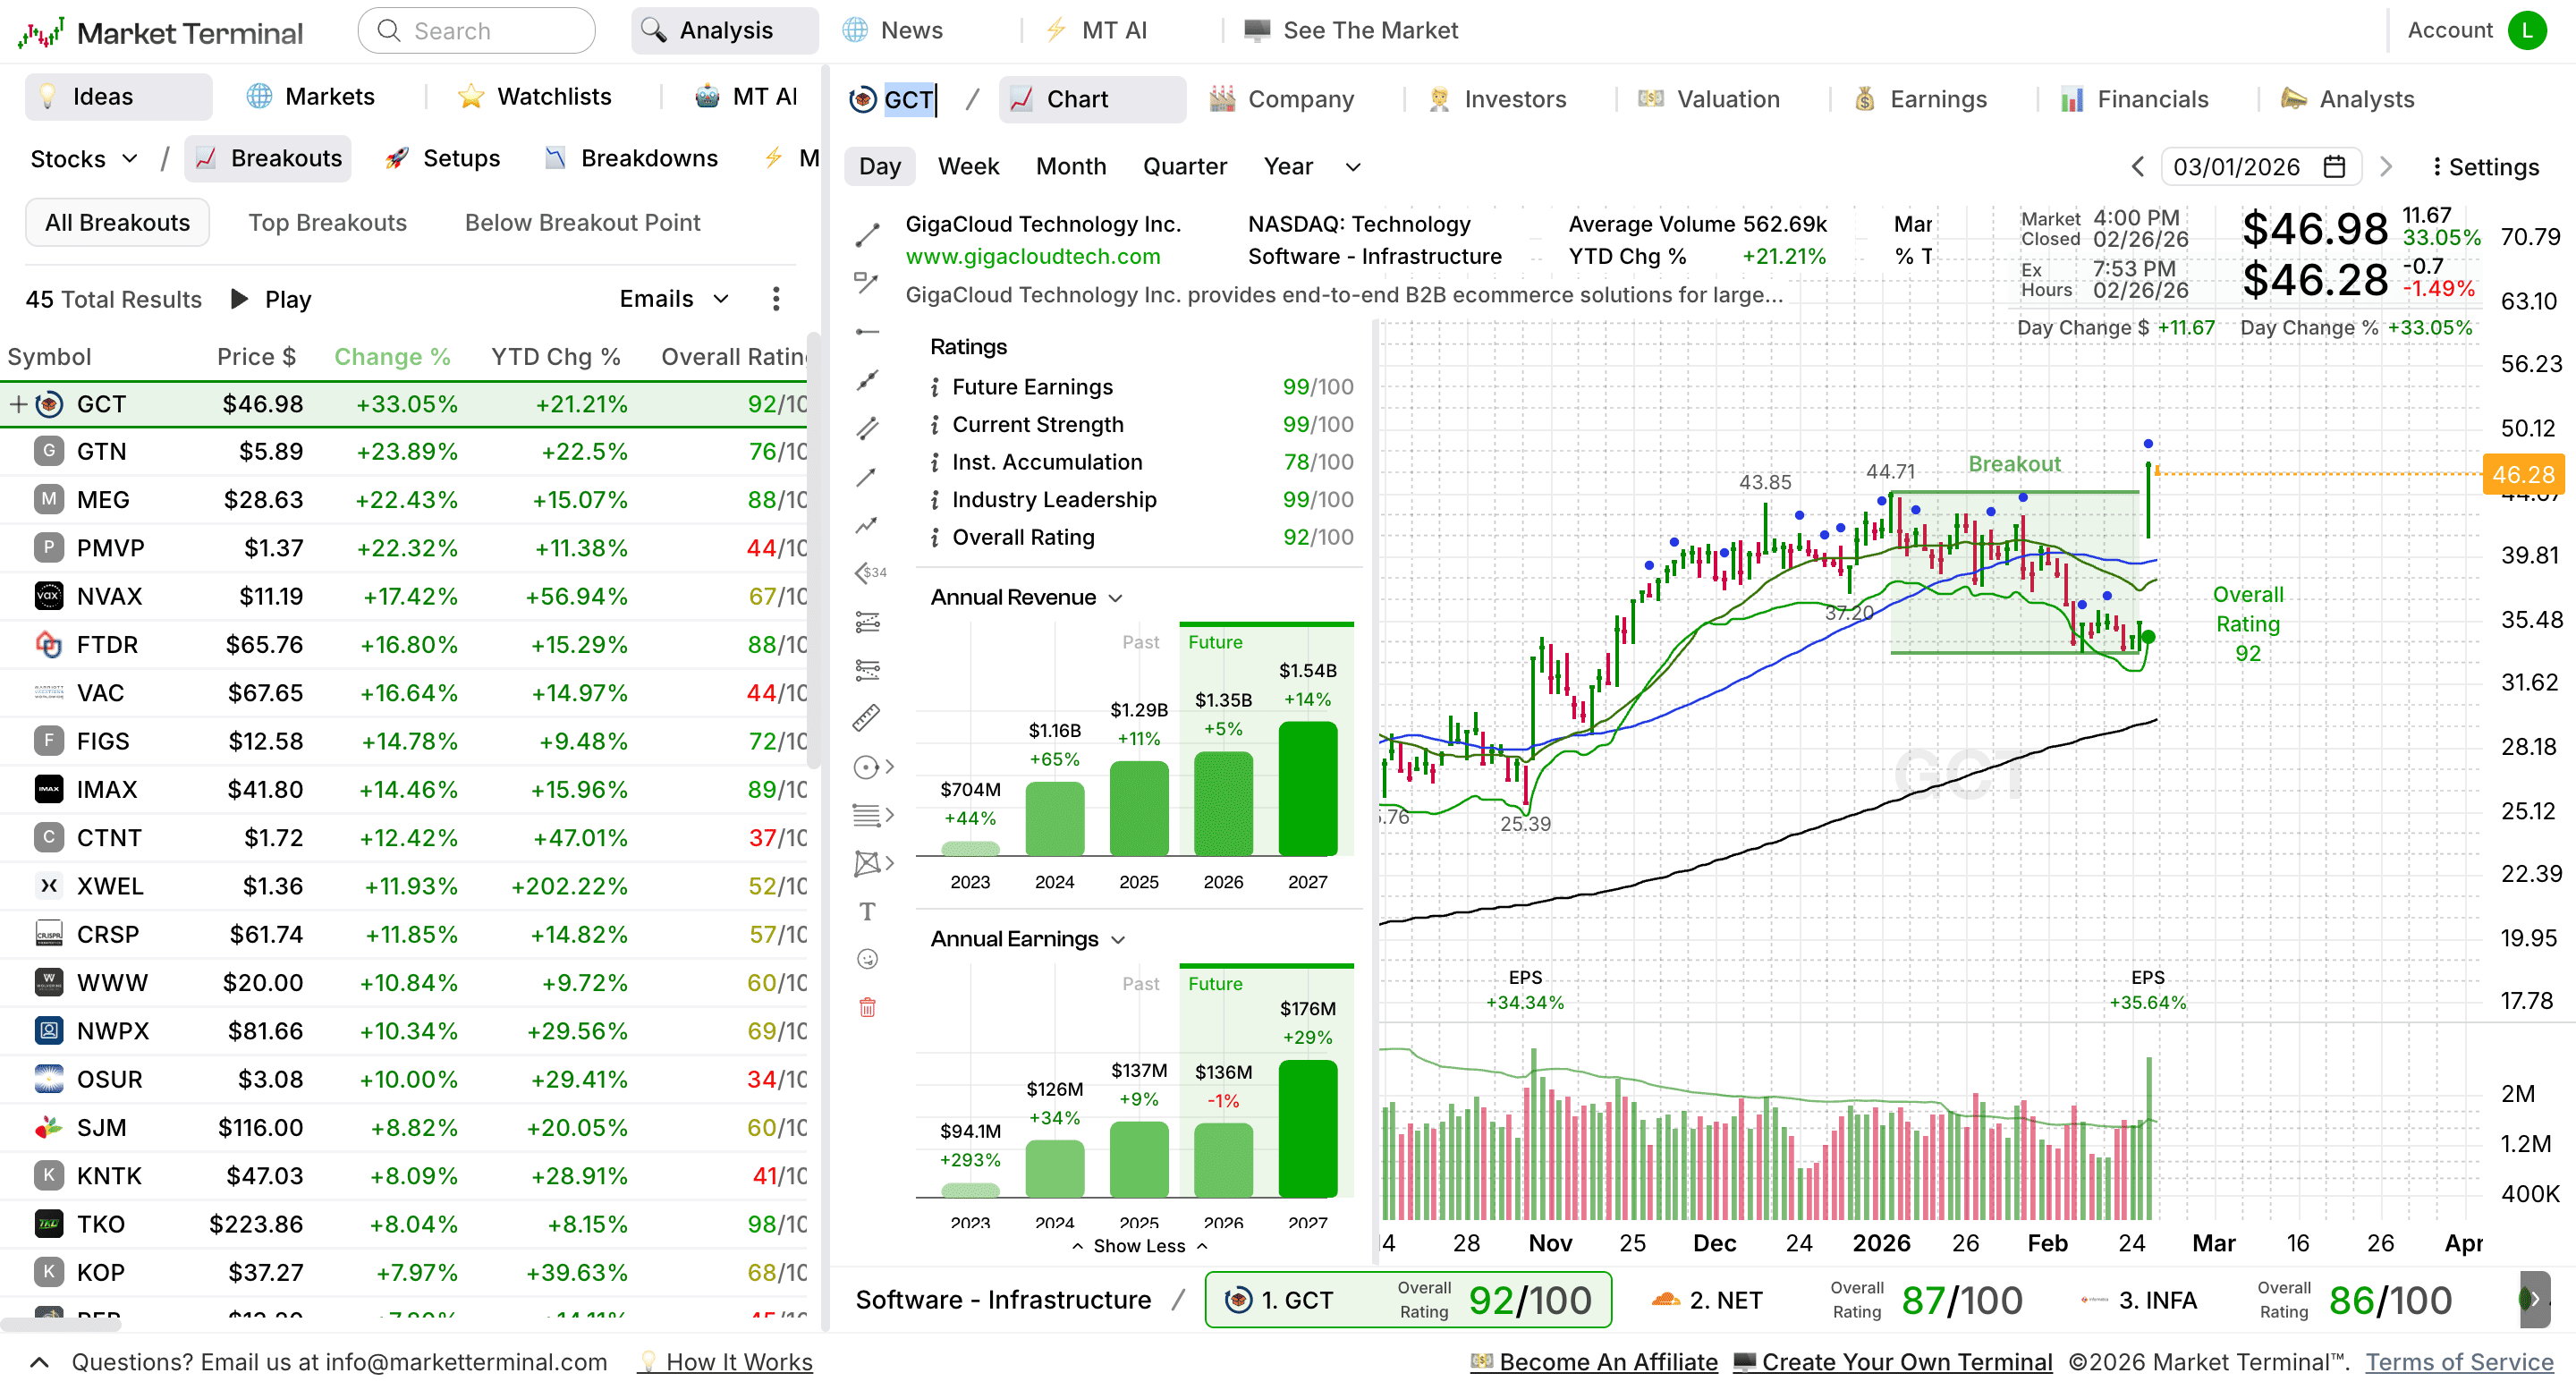Expand the Stocks dropdown
The height and width of the screenshot is (1390, 2576).
point(84,159)
